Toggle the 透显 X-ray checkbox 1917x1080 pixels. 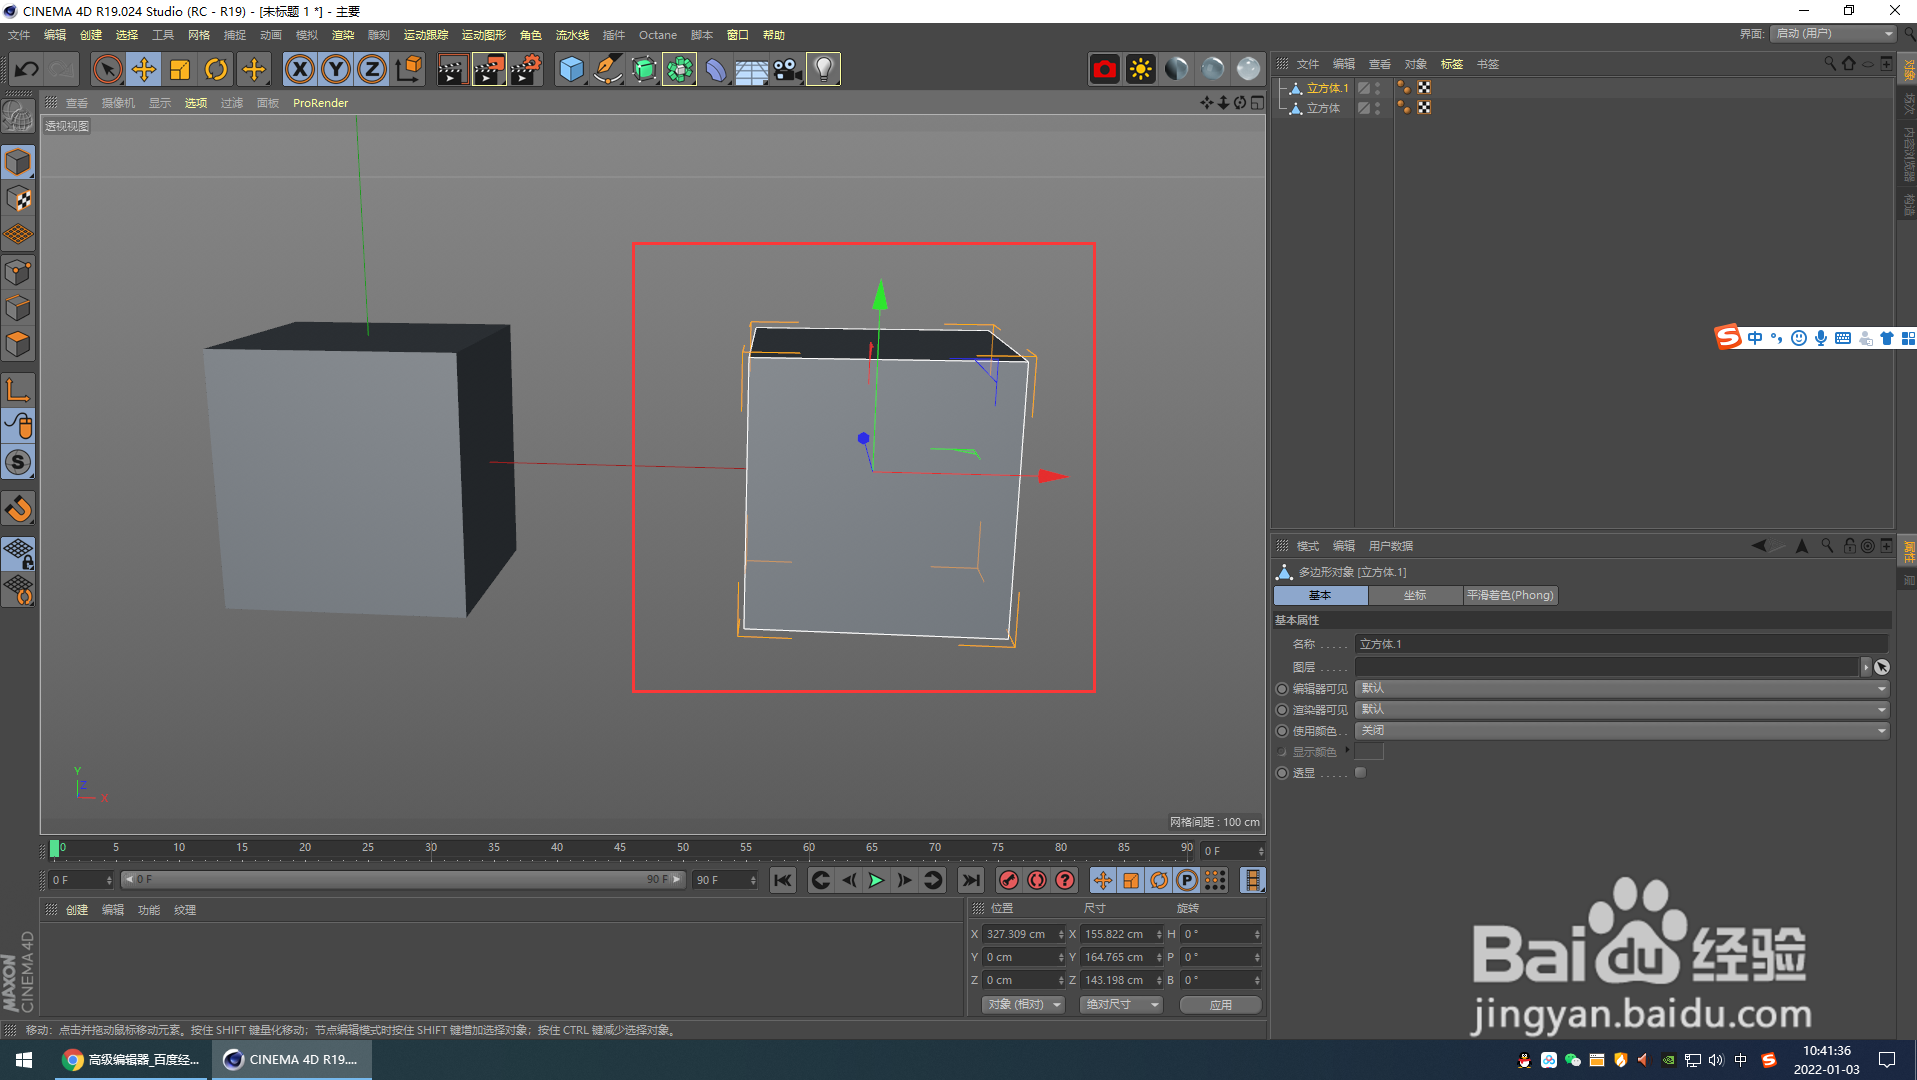(x=1360, y=773)
